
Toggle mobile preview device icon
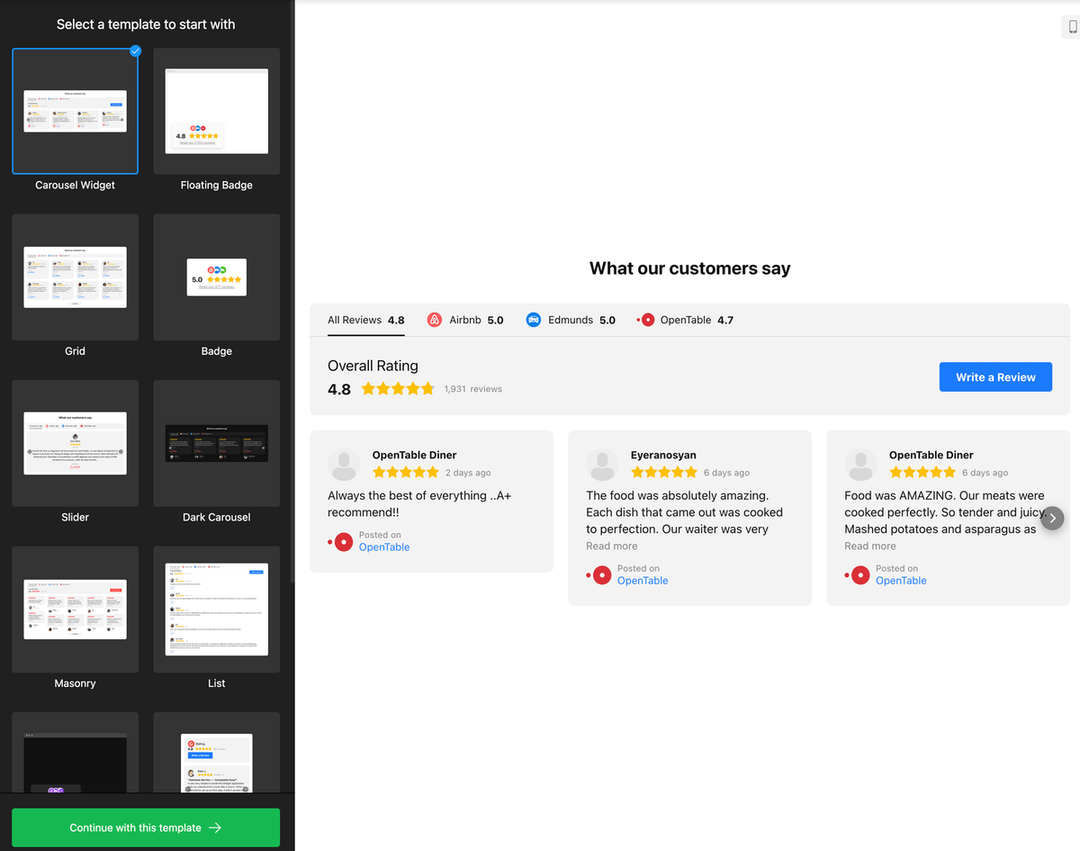pyautogui.click(x=1072, y=26)
